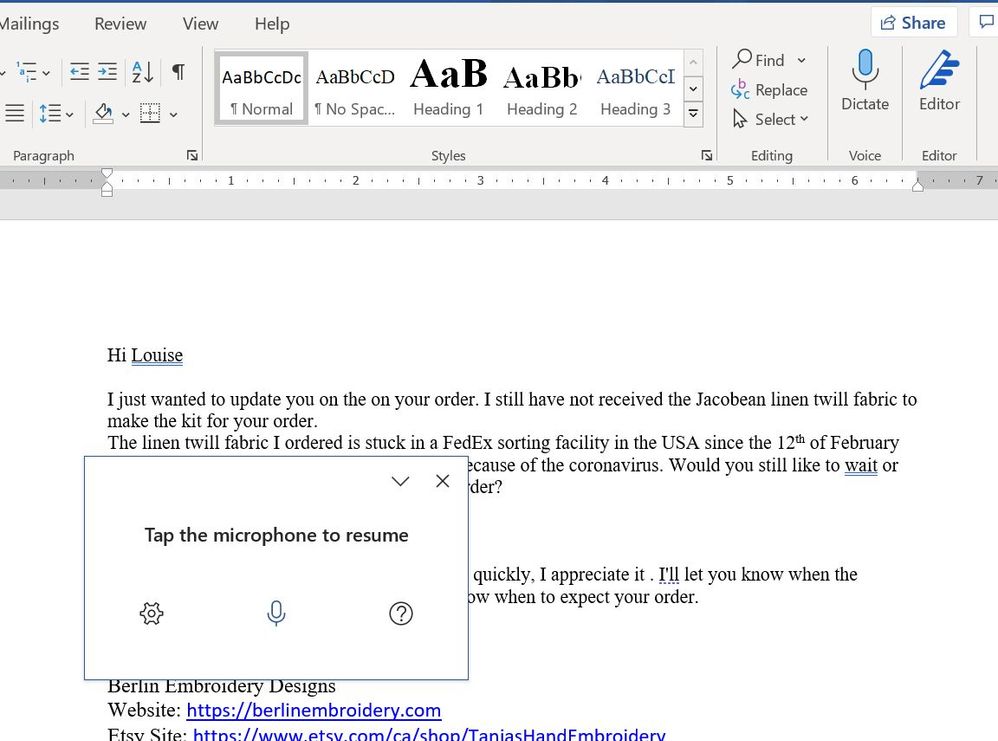Close the dictation panel
The image size is (998, 741).
pos(443,481)
